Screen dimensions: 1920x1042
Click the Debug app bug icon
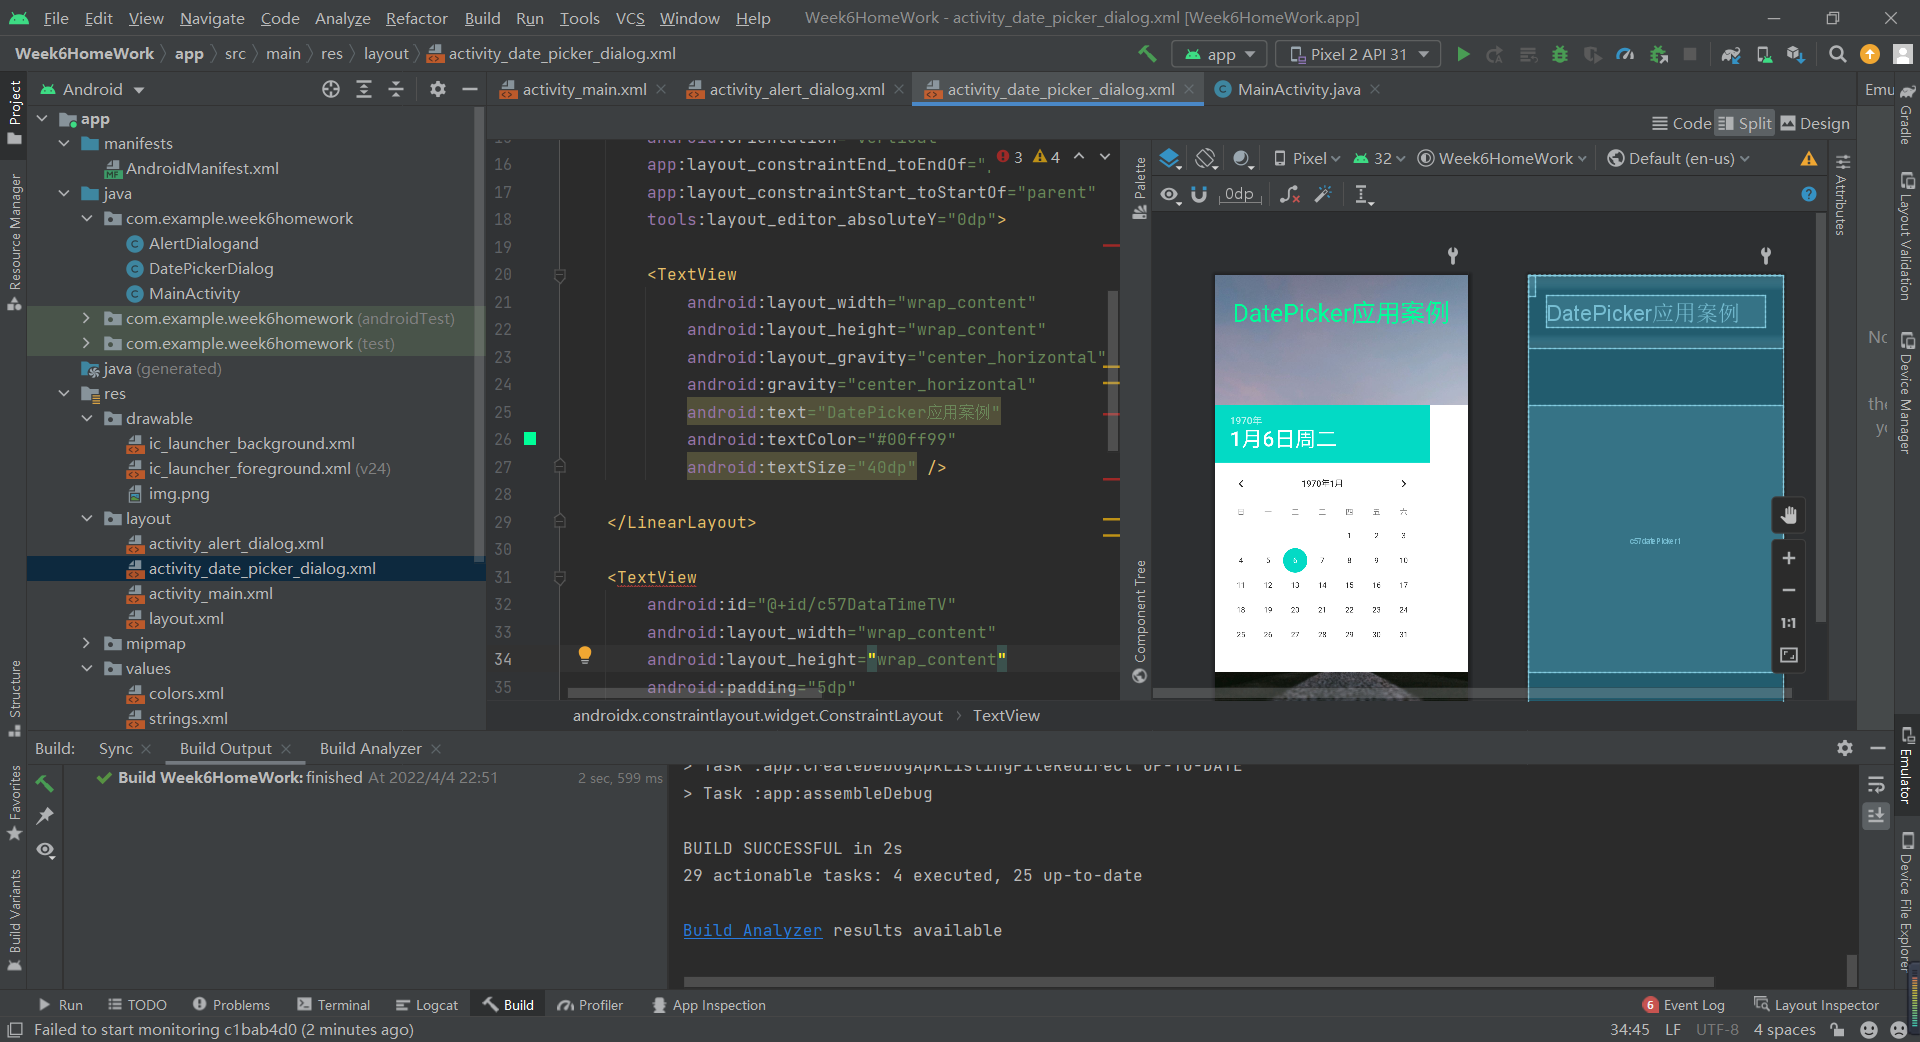coord(1560,54)
